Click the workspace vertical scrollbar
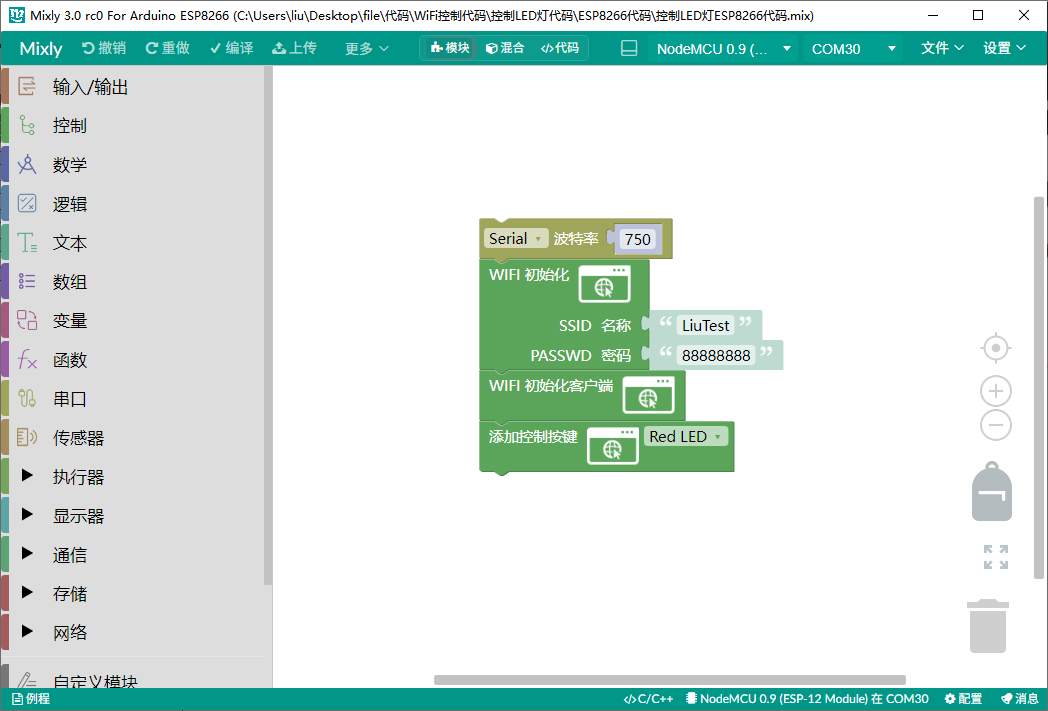 point(1039,388)
